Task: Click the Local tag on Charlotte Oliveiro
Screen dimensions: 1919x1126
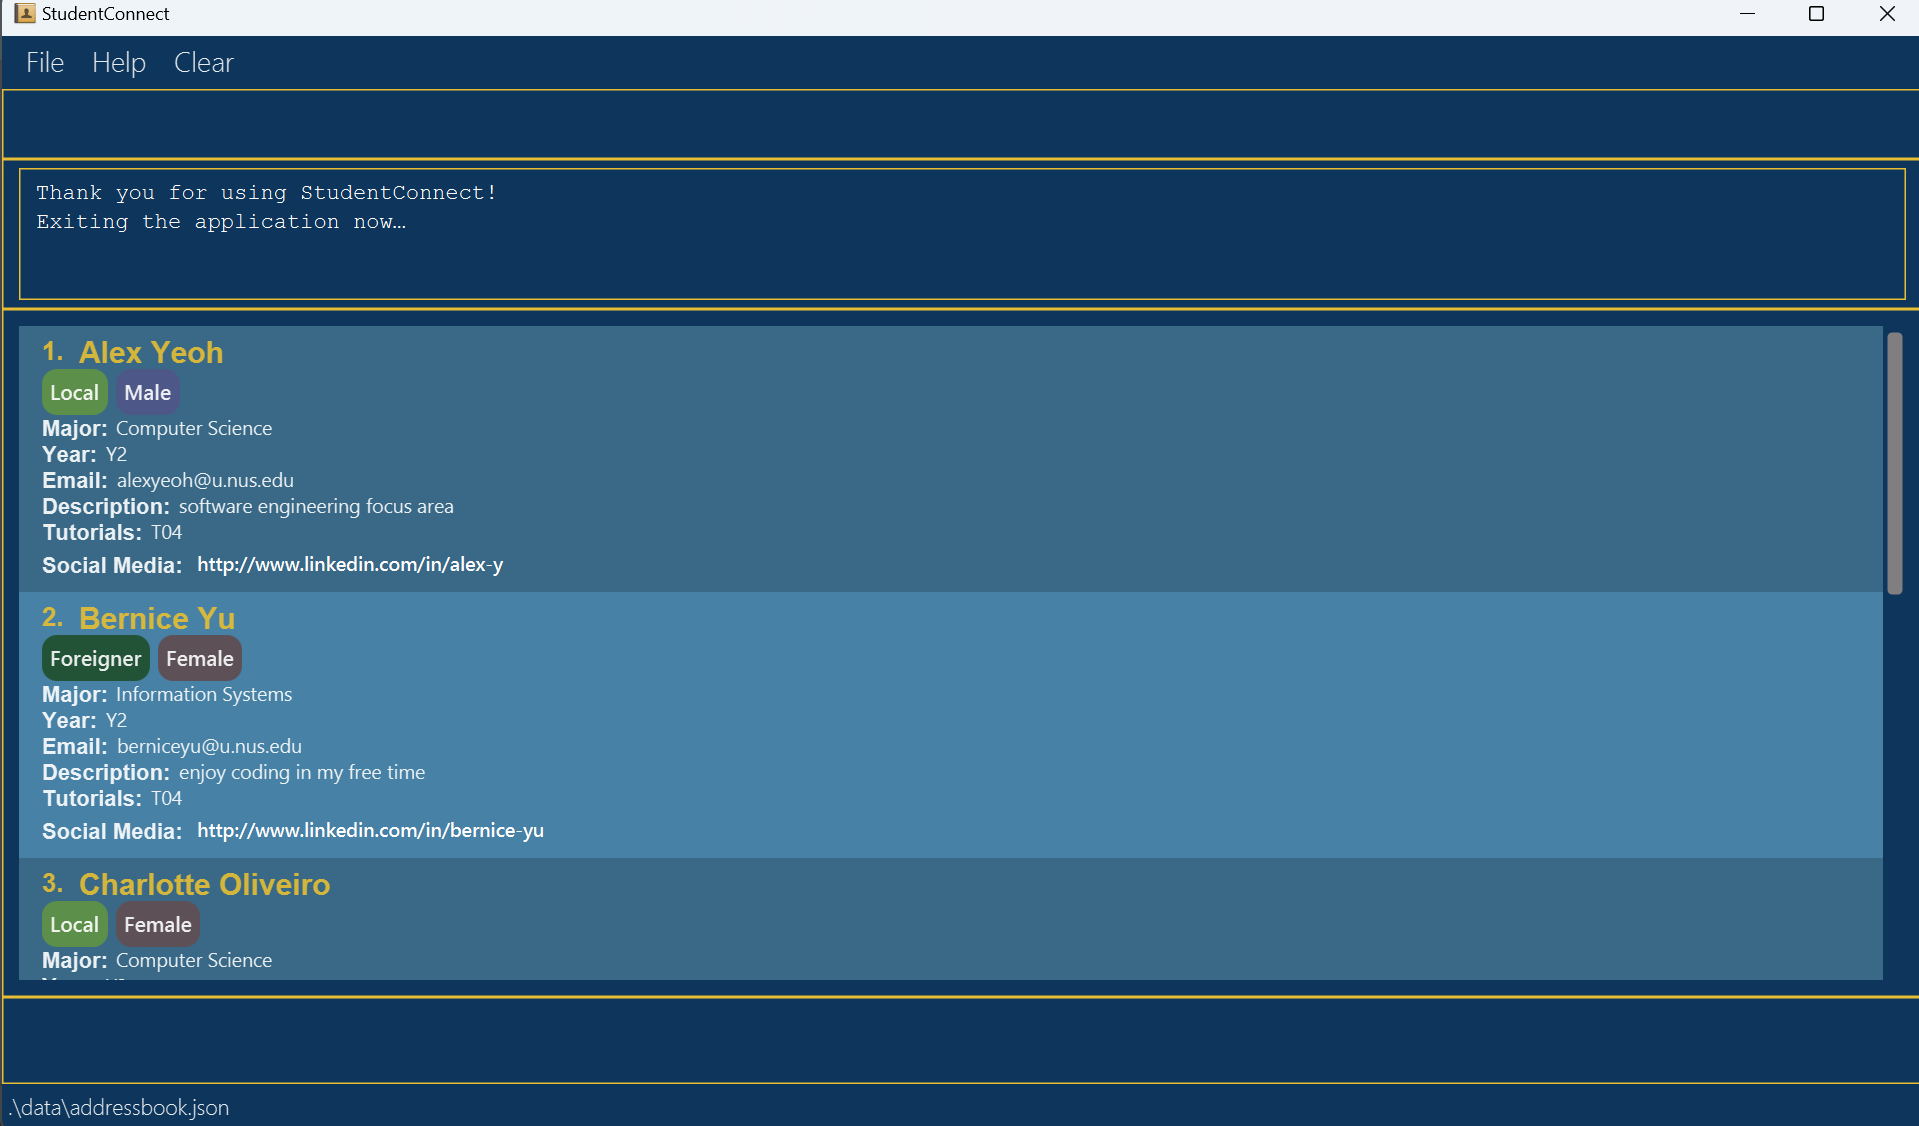Action: coord(74,925)
